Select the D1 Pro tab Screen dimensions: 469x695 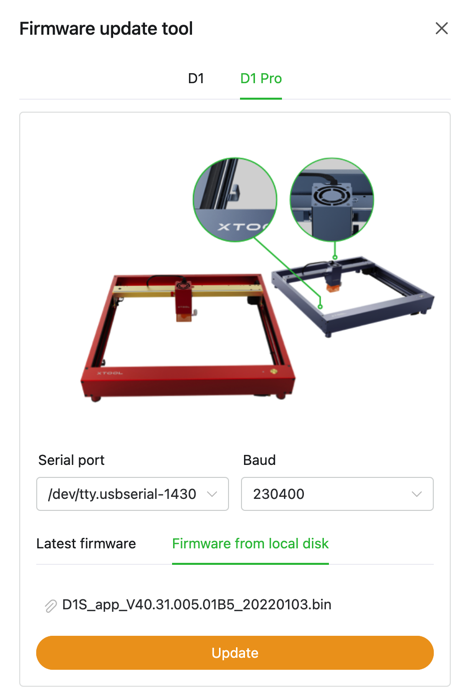(261, 78)
